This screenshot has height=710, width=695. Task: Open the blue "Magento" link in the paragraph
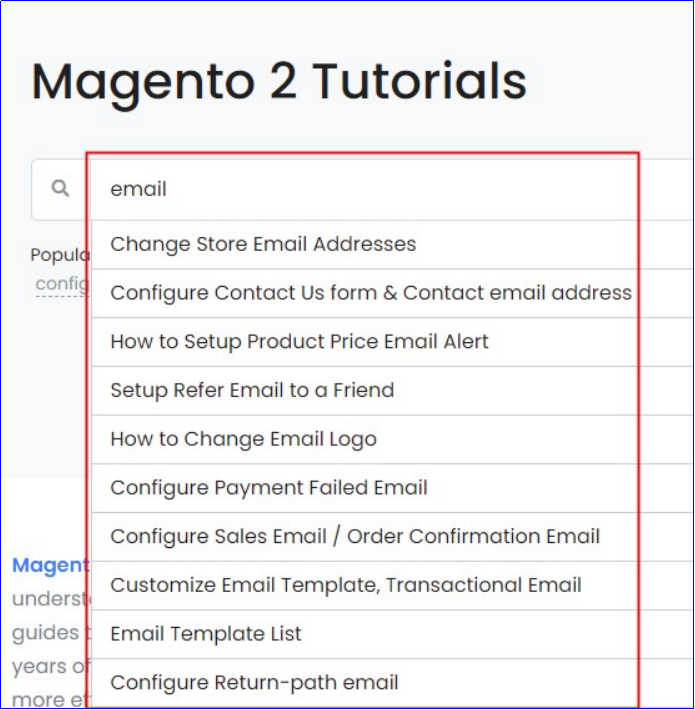(x=51, y=565)
